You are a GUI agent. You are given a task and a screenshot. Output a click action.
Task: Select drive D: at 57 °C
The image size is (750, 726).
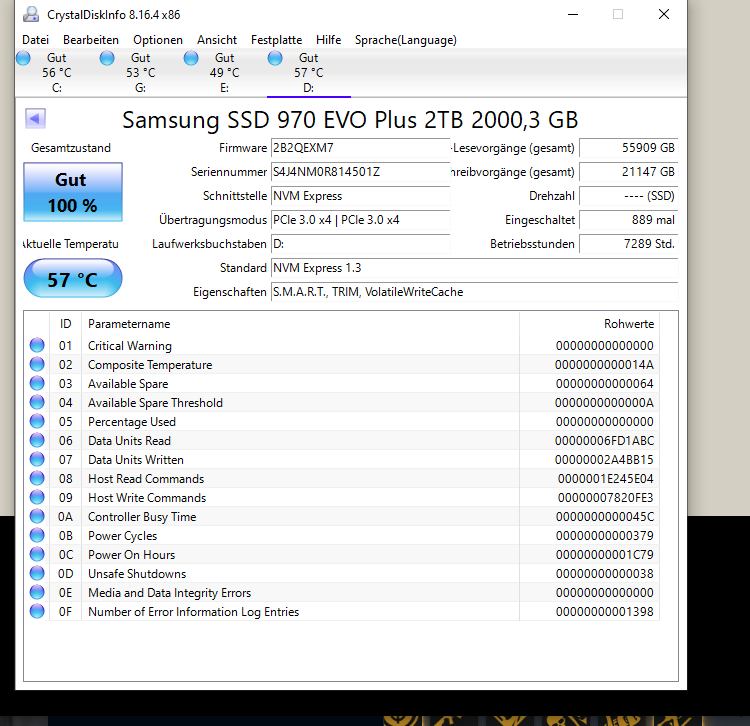pos(309,73)
